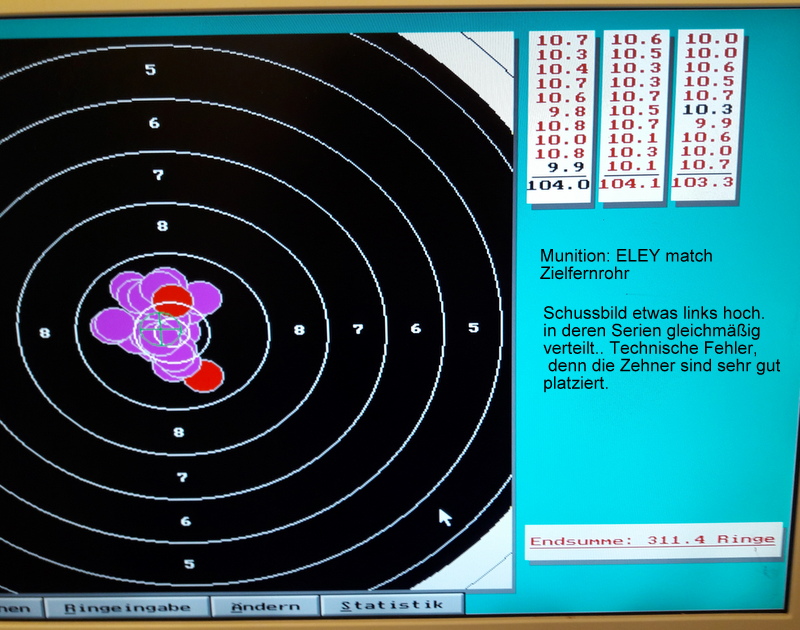
Task: Click the Zielfernrohr text line
Action: (585, 273)
